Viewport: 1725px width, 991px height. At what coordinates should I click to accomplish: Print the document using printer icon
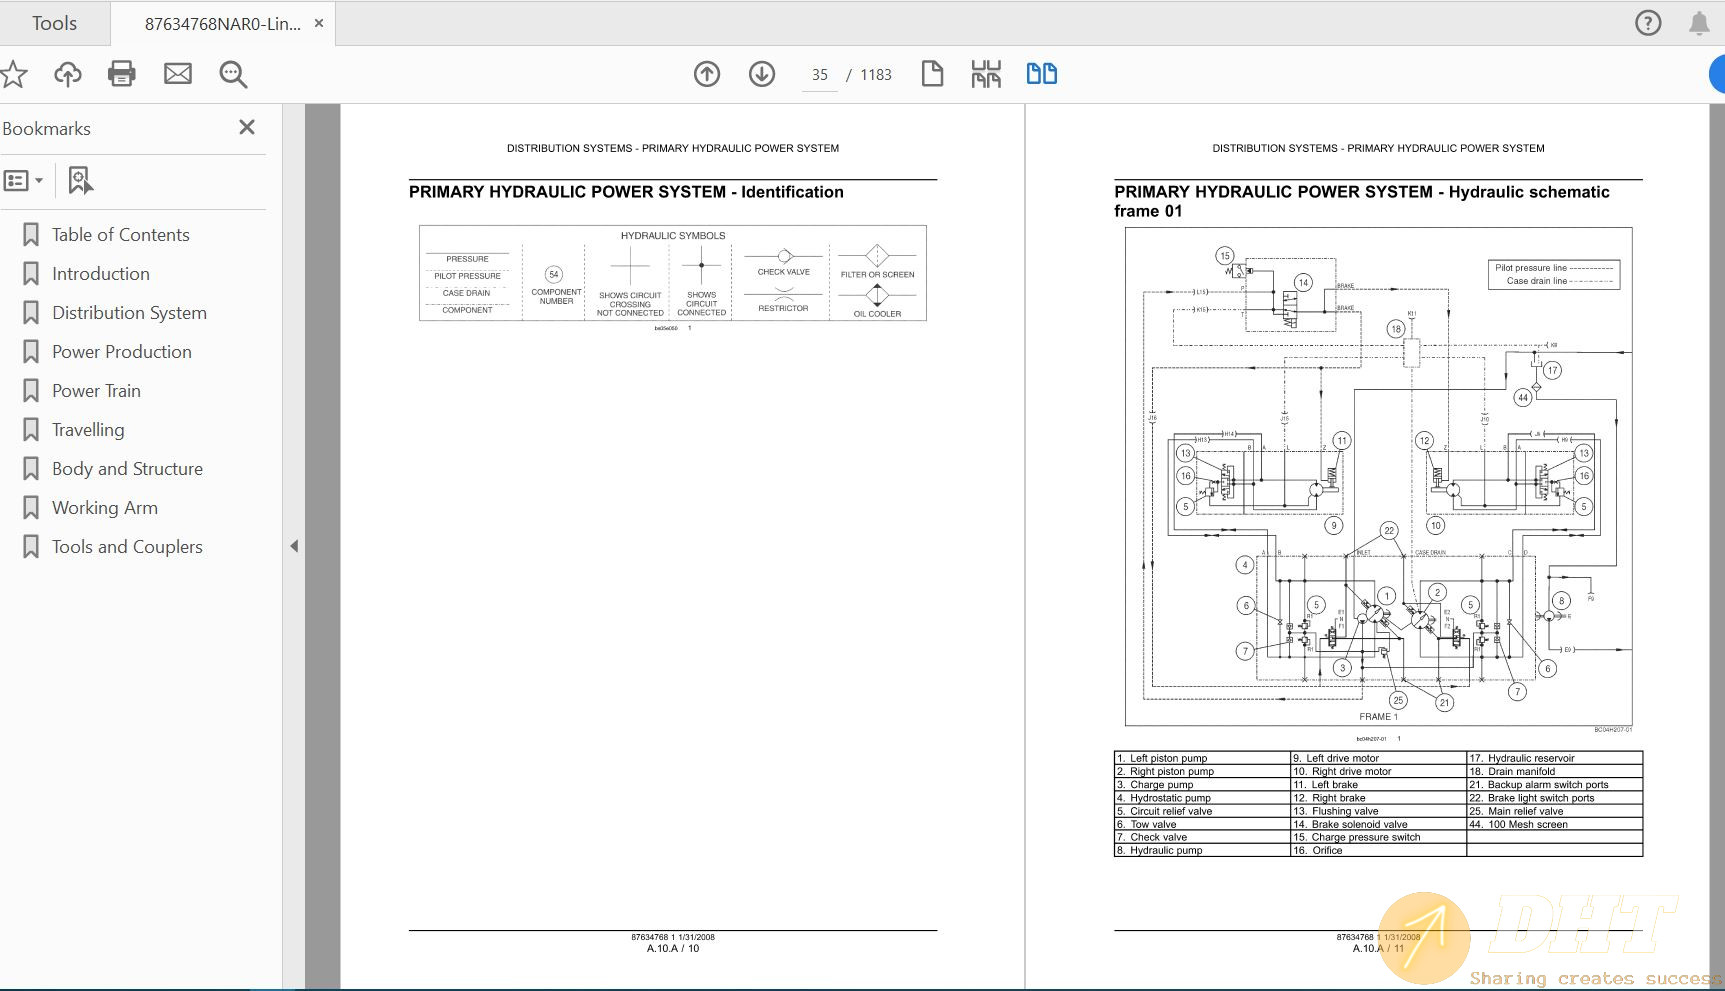(x=122, y=74)
